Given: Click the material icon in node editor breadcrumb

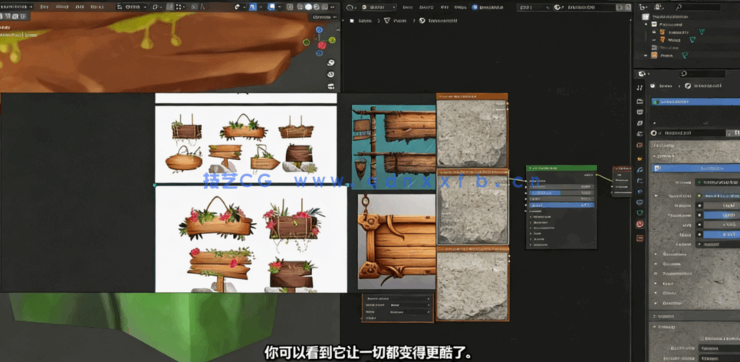Looking at the screenshot, I should click(x=422, y=21).
